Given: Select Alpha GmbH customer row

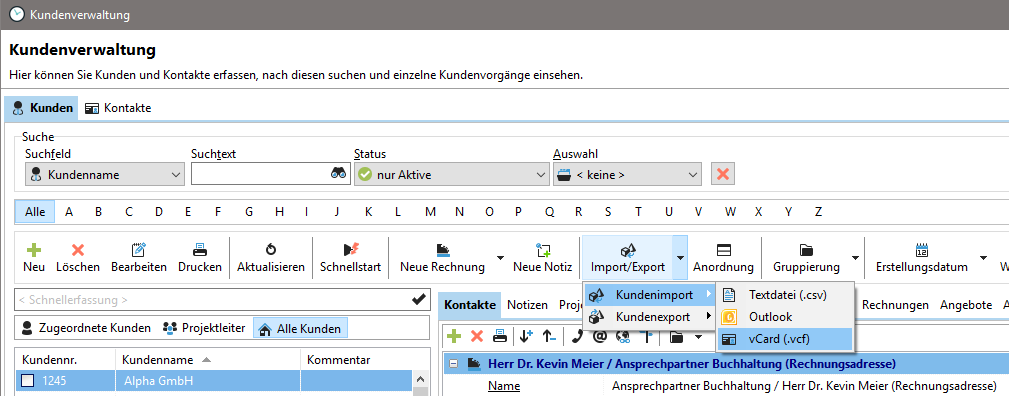Looking at the screenshot, I should point(213,381).
